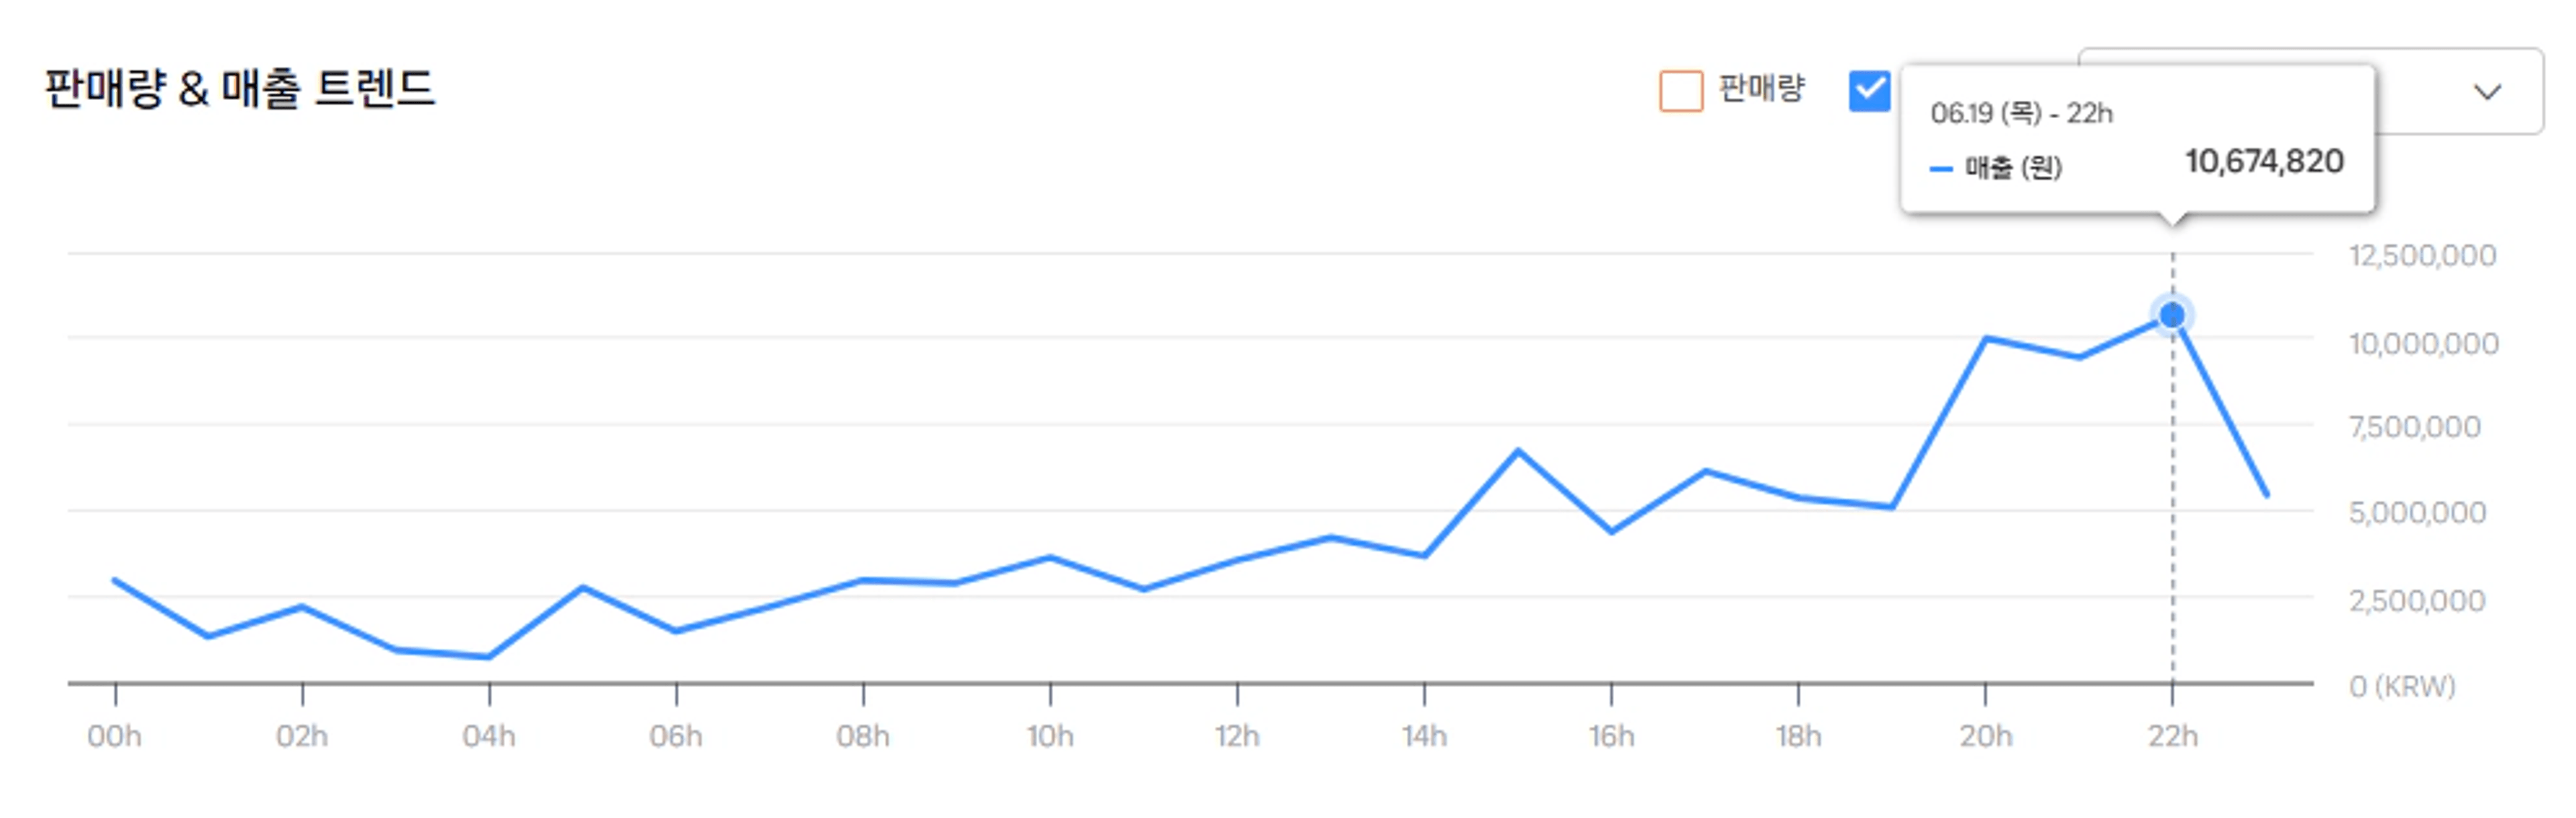
Task: Select the 00h tick on the time axis
Action: (x=115, y=736)
